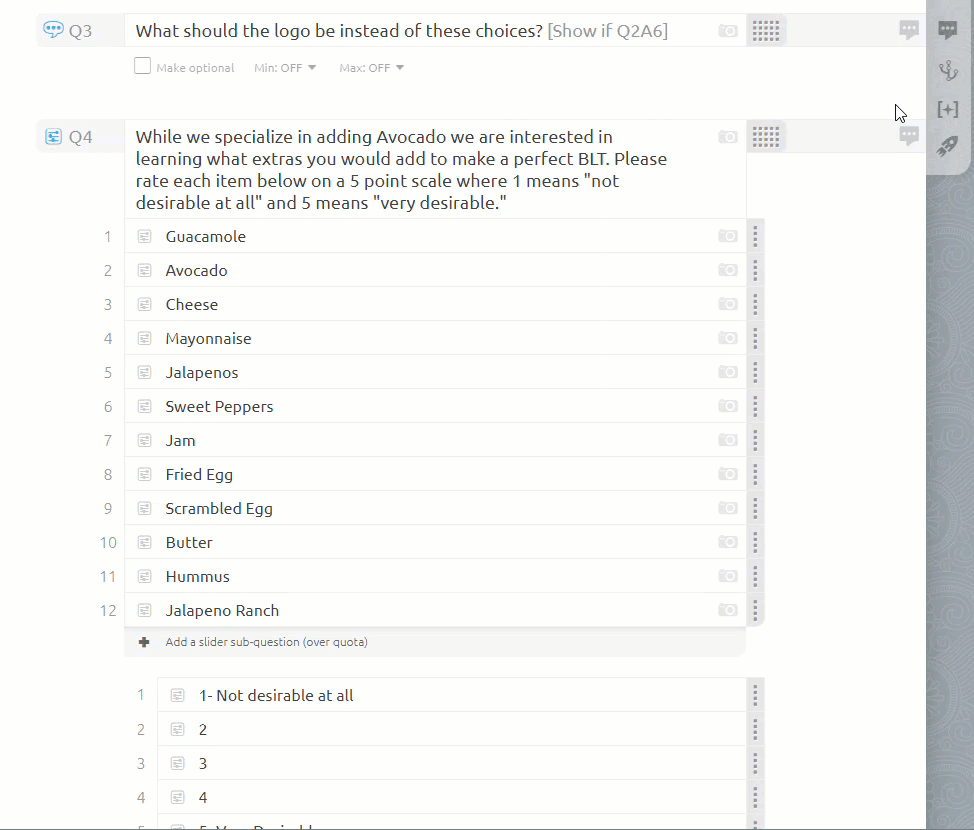Toggle the Make optional checkbox
974x830 pixels.
point(143,67)
